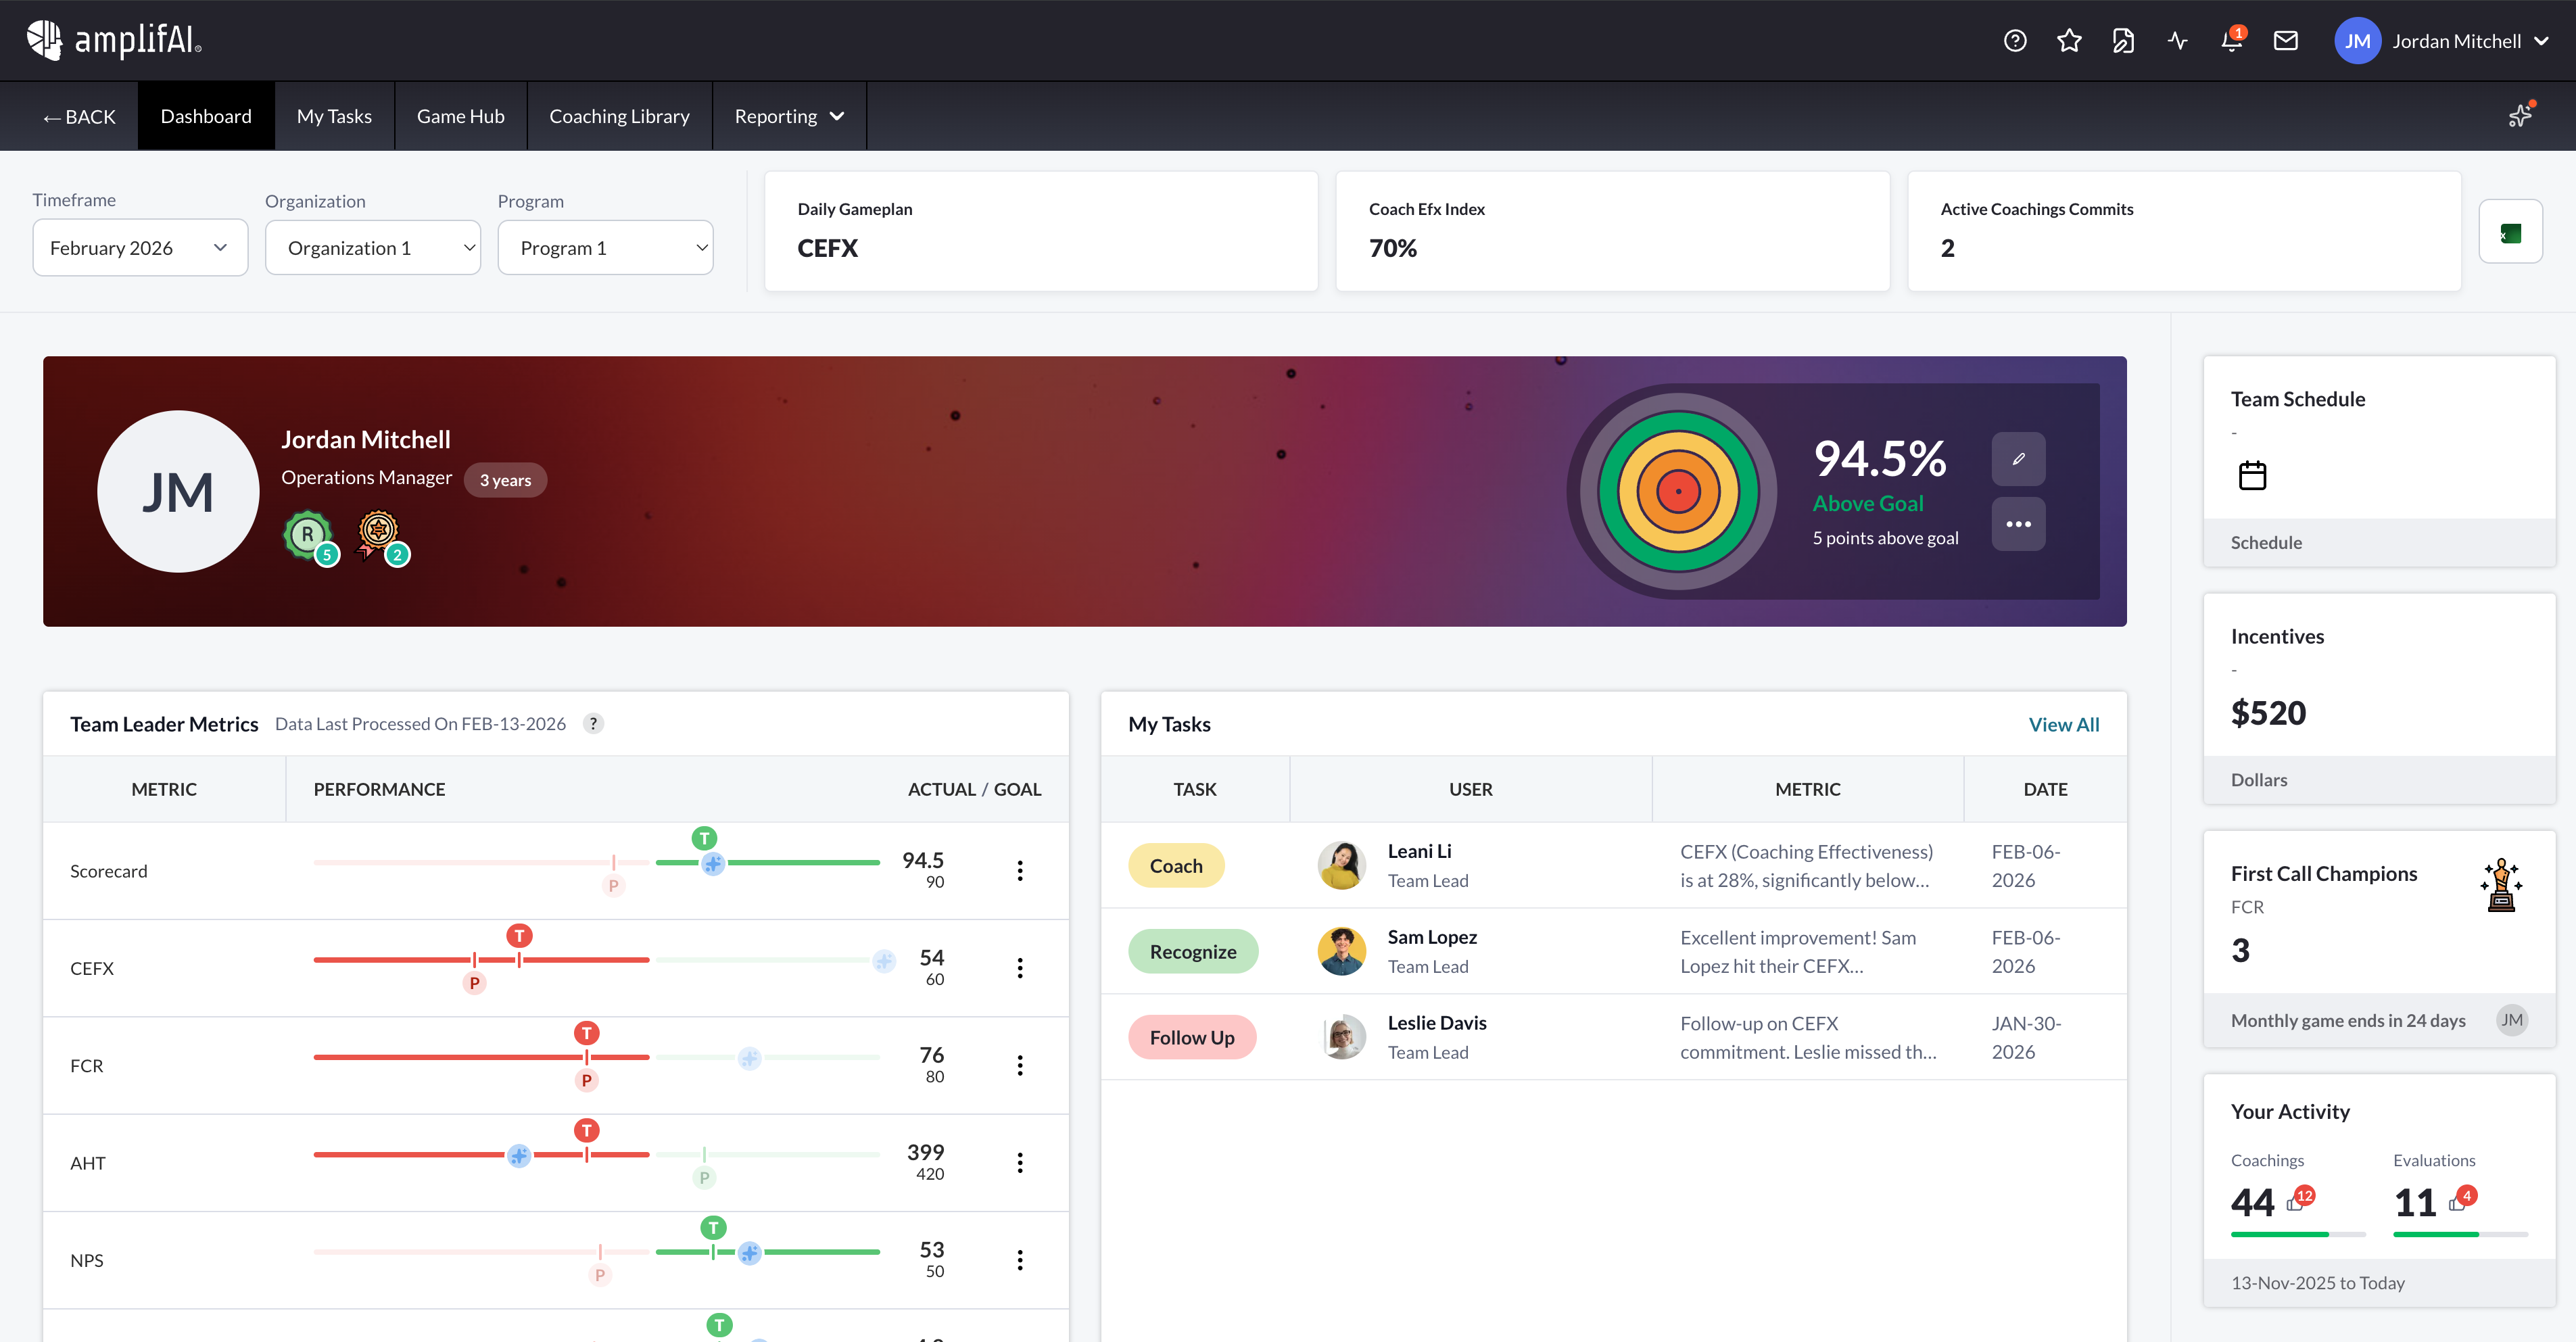Click the Coach button for Leani Li
Viewport: 2576px width, 1342px height.
1176,865
